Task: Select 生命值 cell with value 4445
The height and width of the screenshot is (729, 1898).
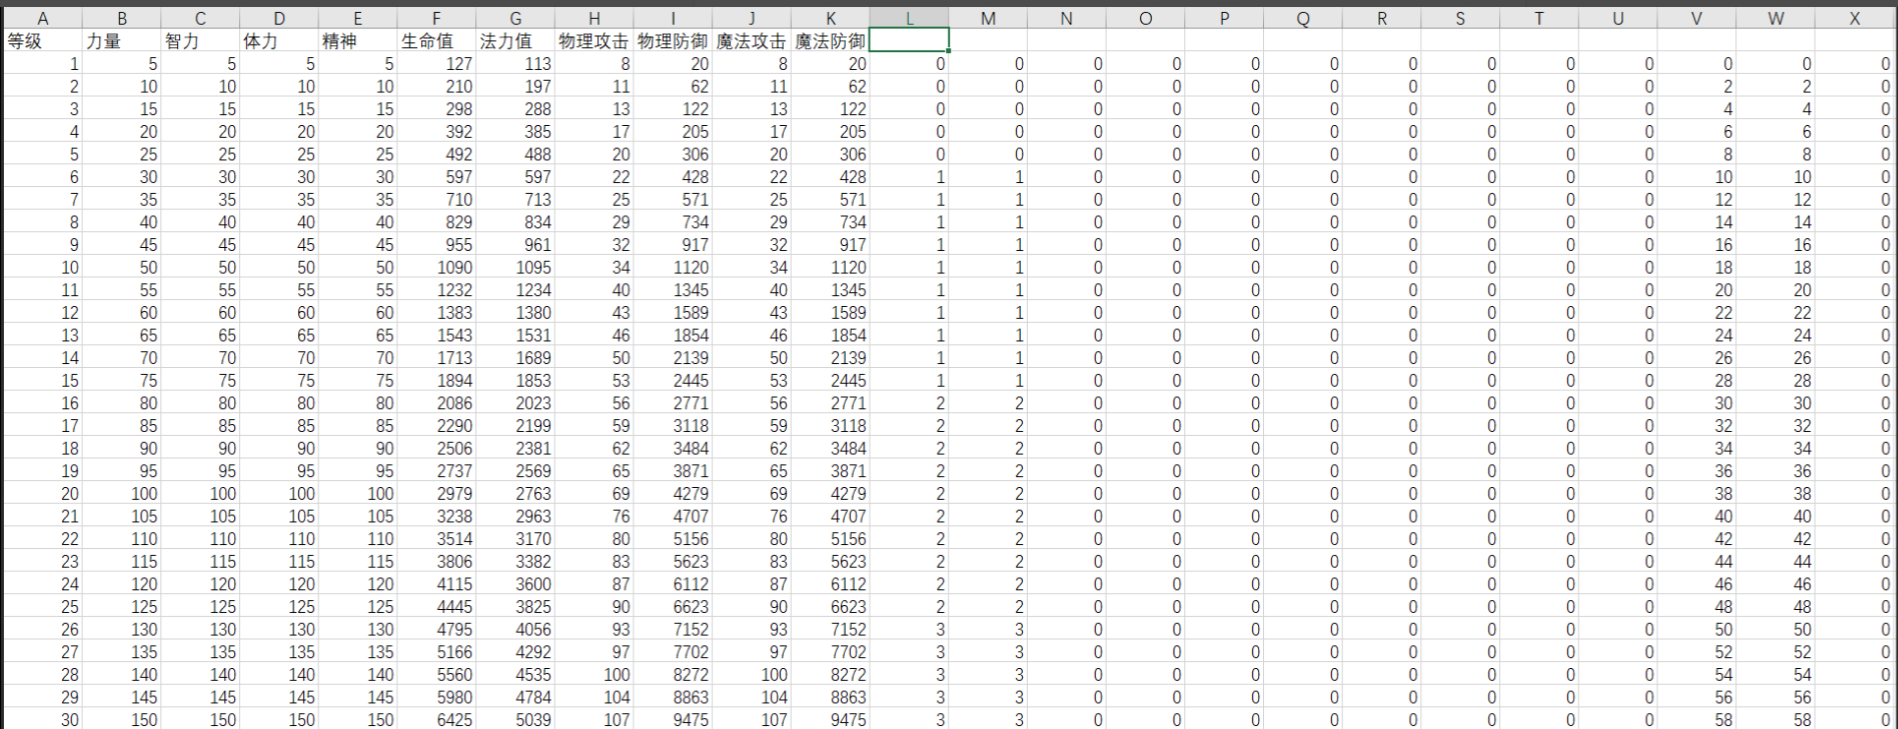Action: 436,607
